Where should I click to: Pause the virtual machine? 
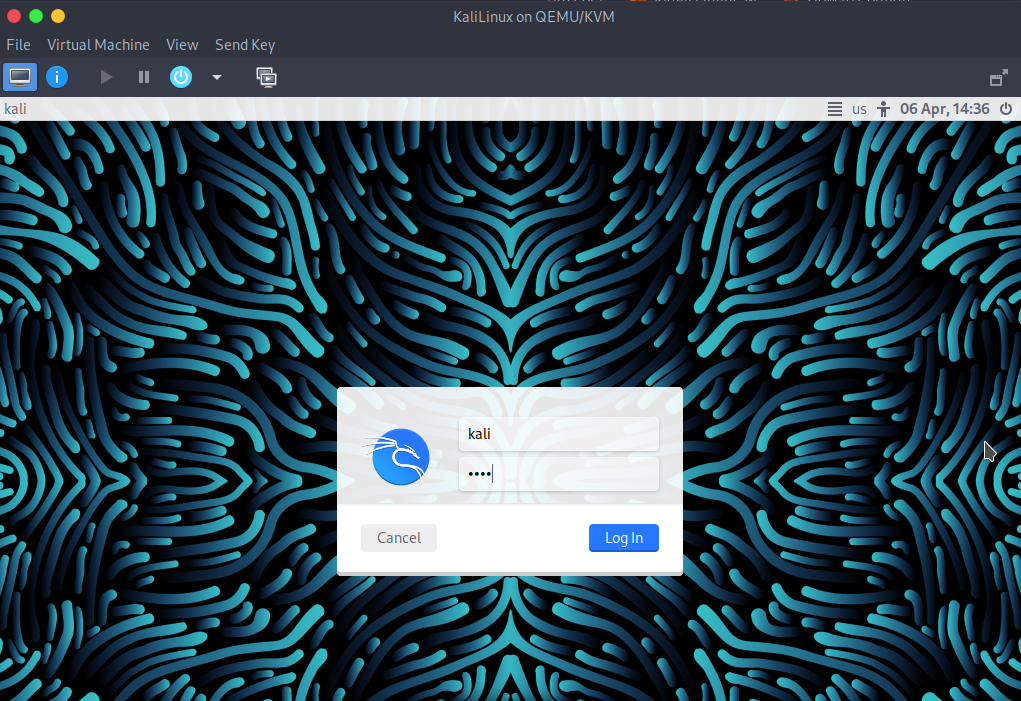pyautogui.click(x=144, y=77)
